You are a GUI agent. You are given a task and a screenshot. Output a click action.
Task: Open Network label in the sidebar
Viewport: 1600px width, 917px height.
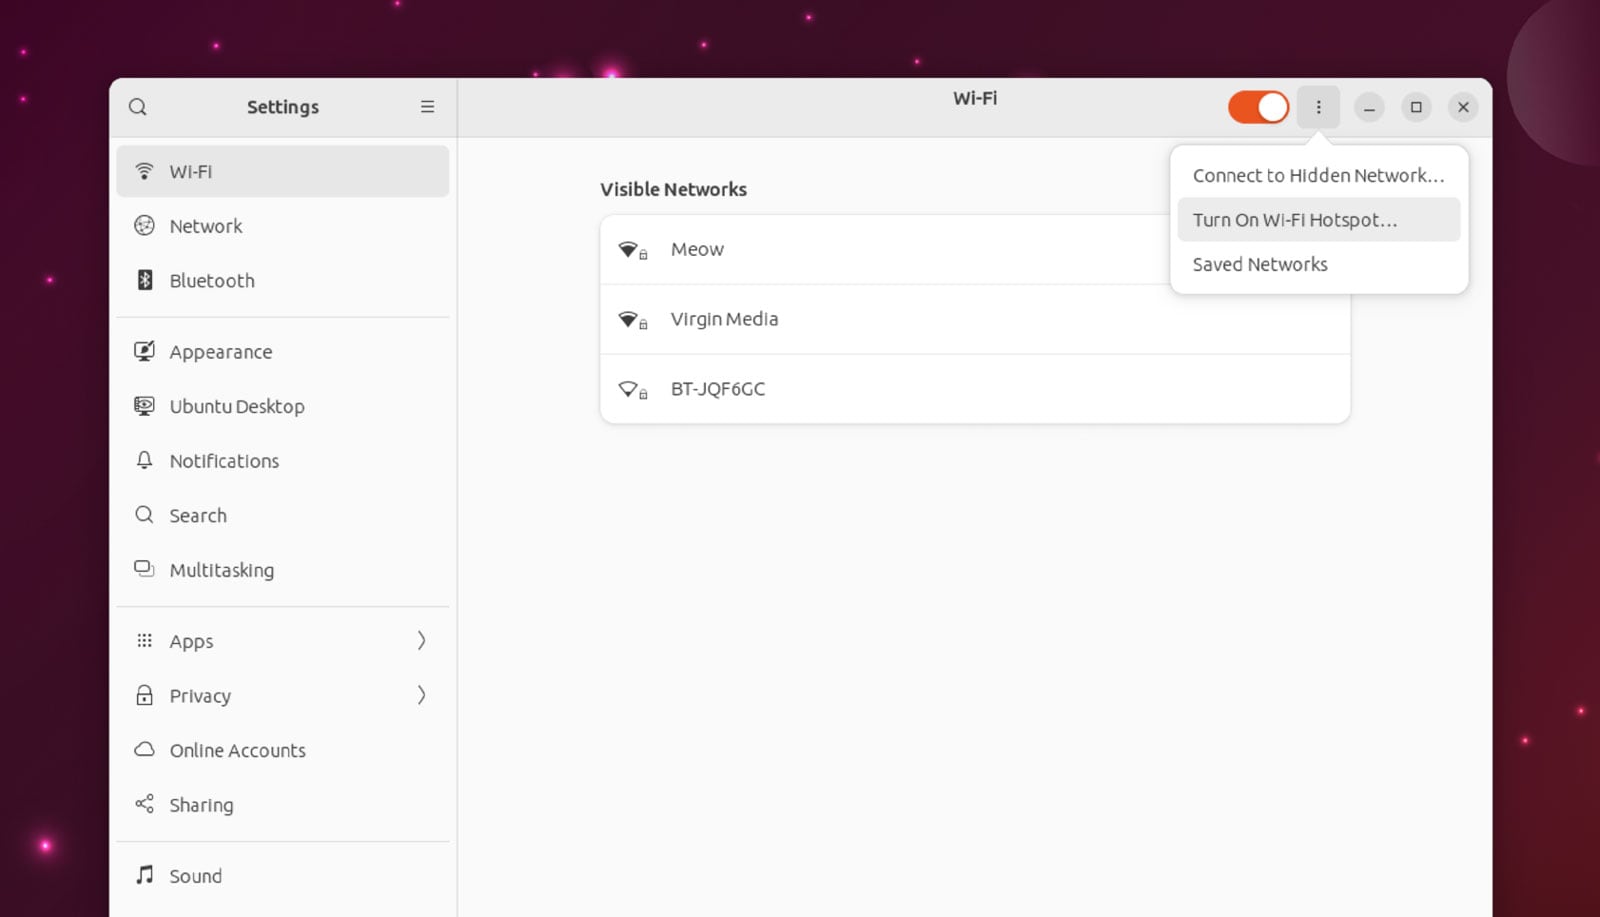coord(206,226)
